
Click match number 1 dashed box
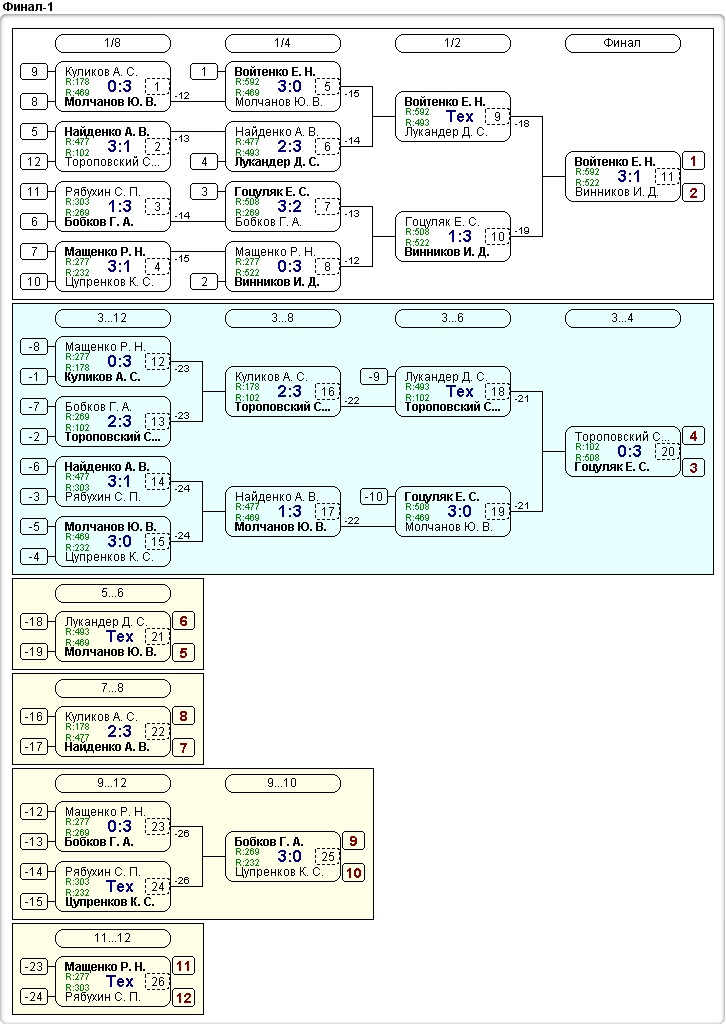(157, 86)
